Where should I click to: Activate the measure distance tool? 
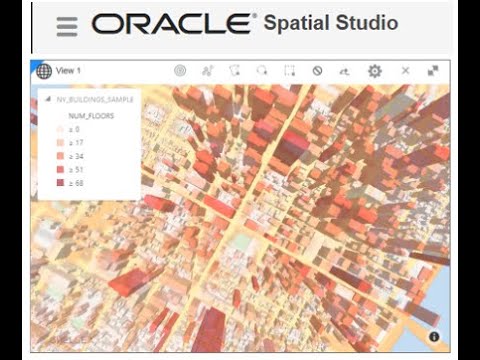click(x=345, y=71)
